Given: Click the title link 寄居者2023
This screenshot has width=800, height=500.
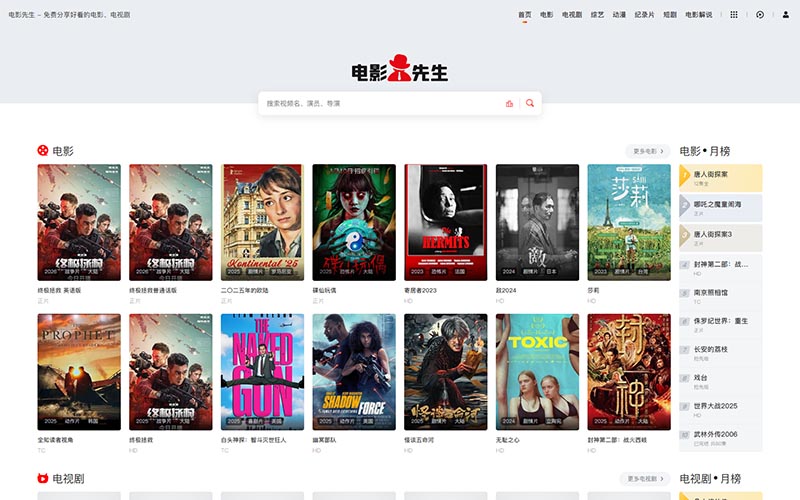Looking at the screenshot, I should pos(420,290).
